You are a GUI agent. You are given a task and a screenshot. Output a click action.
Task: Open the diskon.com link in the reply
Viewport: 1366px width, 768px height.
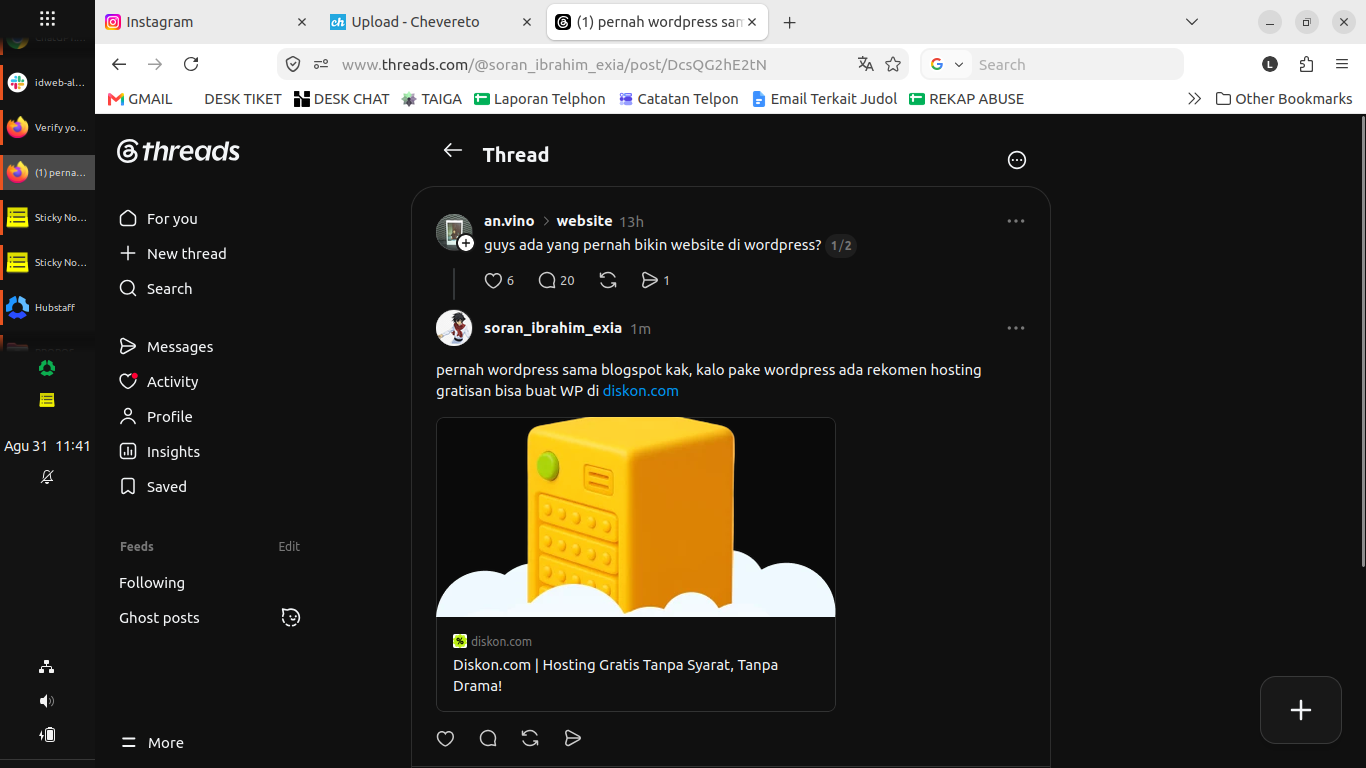pos(641,391)
